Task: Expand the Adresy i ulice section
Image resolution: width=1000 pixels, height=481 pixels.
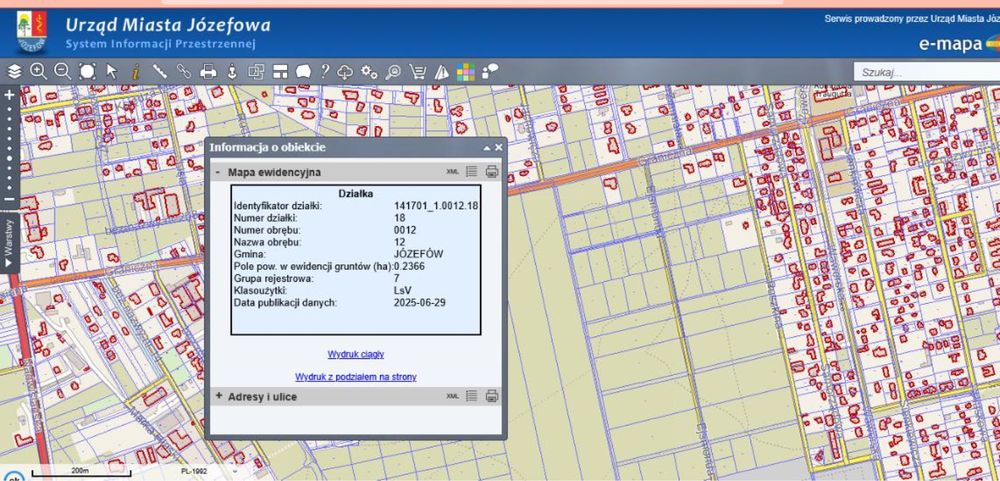Action: (x=219, y=396)
